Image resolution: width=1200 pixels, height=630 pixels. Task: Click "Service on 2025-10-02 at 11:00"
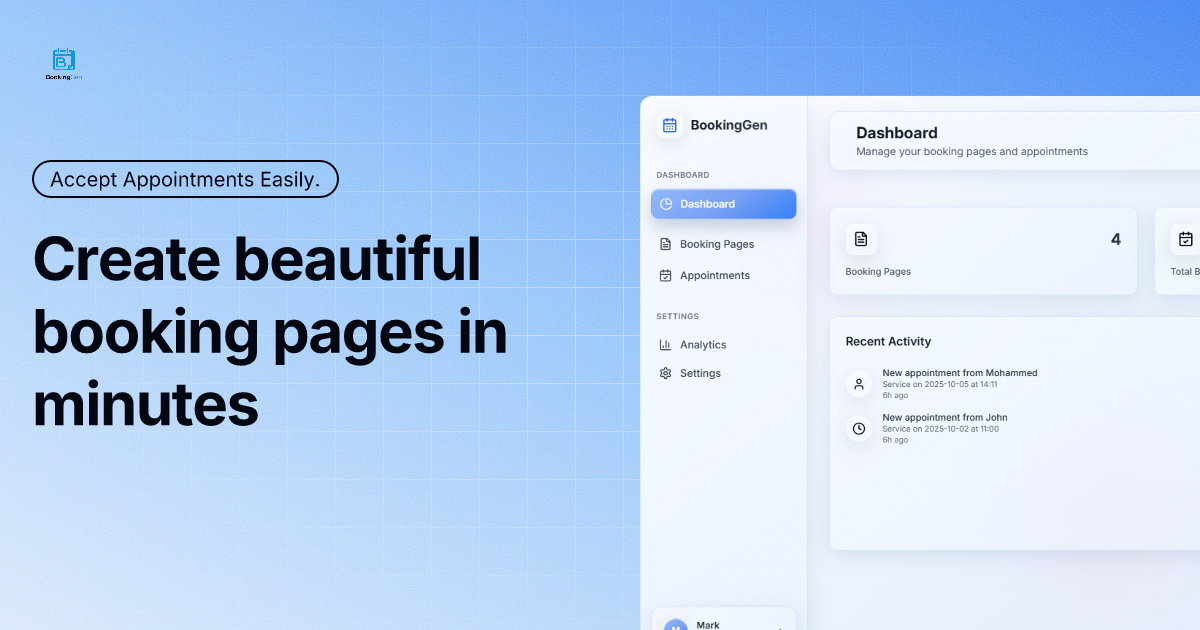coord(940,429)
